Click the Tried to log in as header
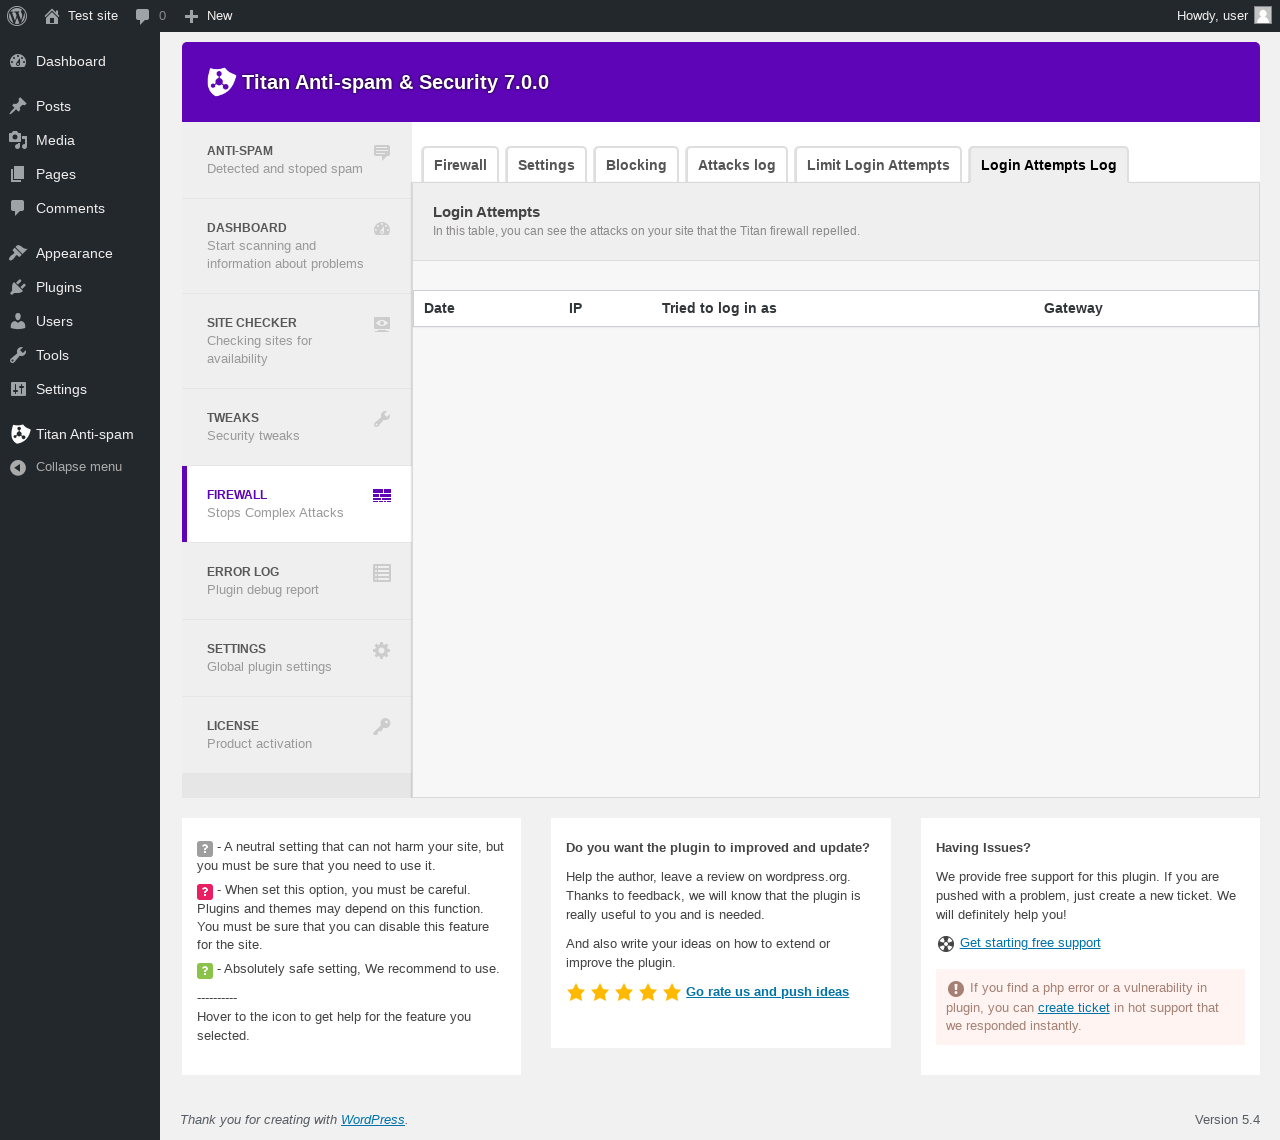Image resolution: width=1280 pixels, height=1140 pixels. pos(719,308)
